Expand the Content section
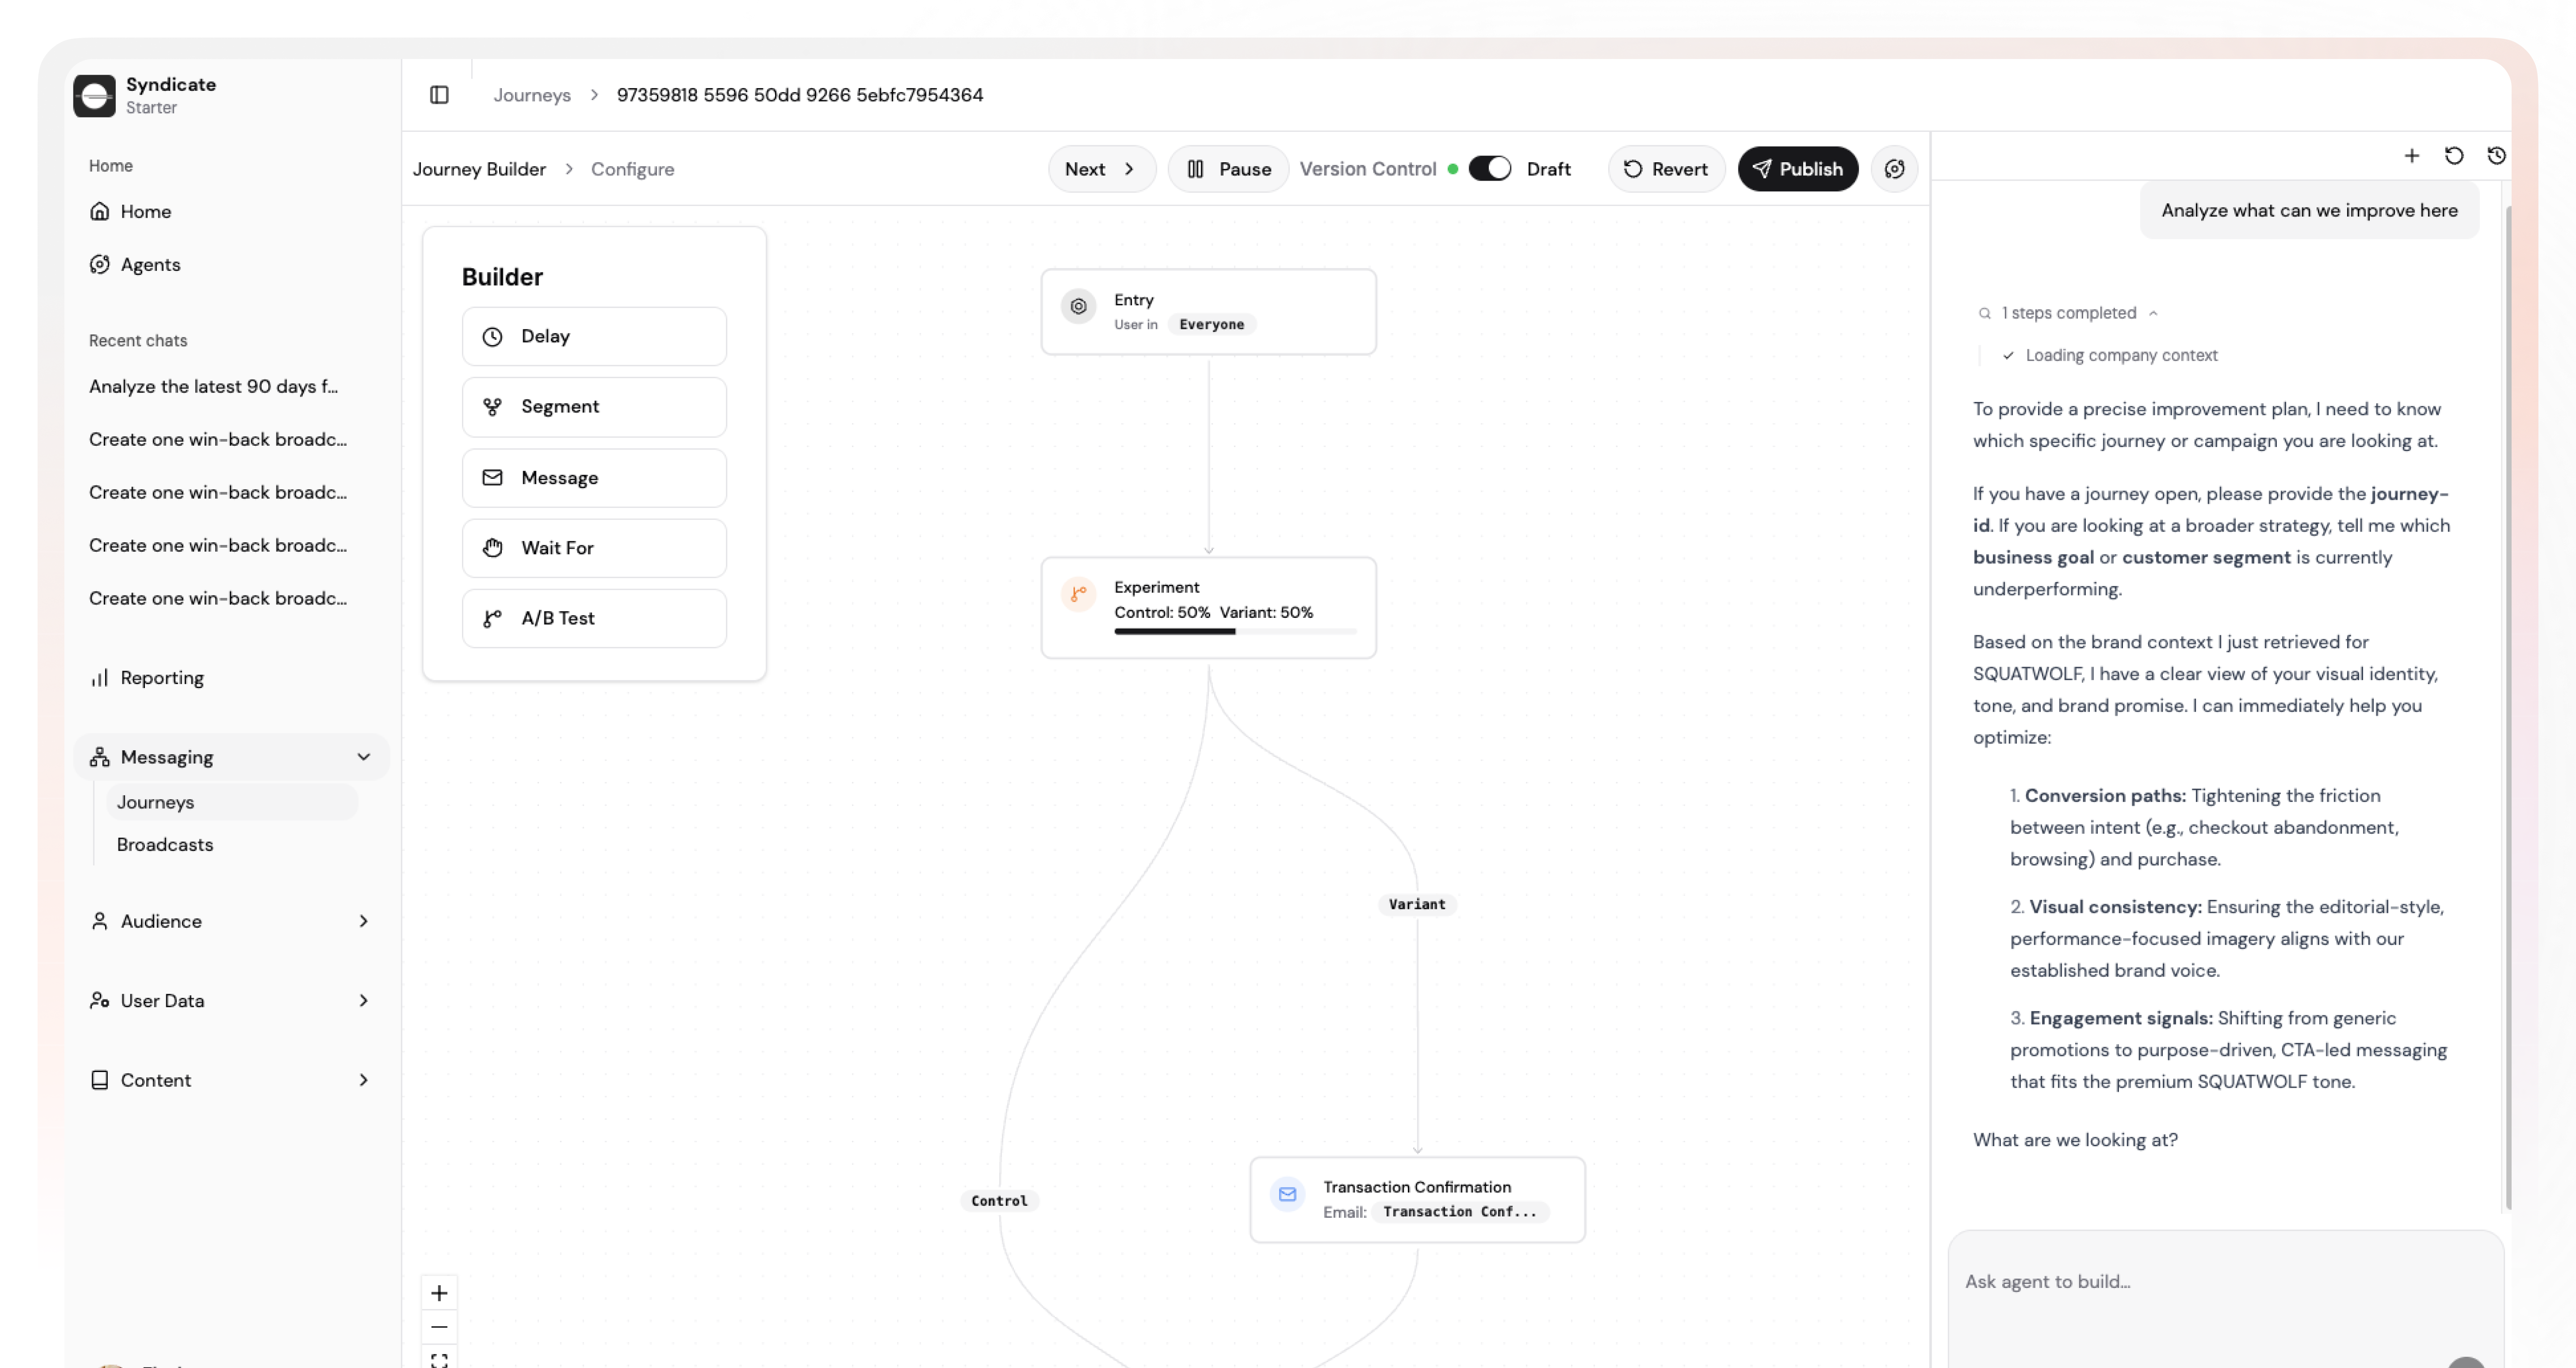The height and width of the screenshot is (1368, 2576). [232, 1080]
